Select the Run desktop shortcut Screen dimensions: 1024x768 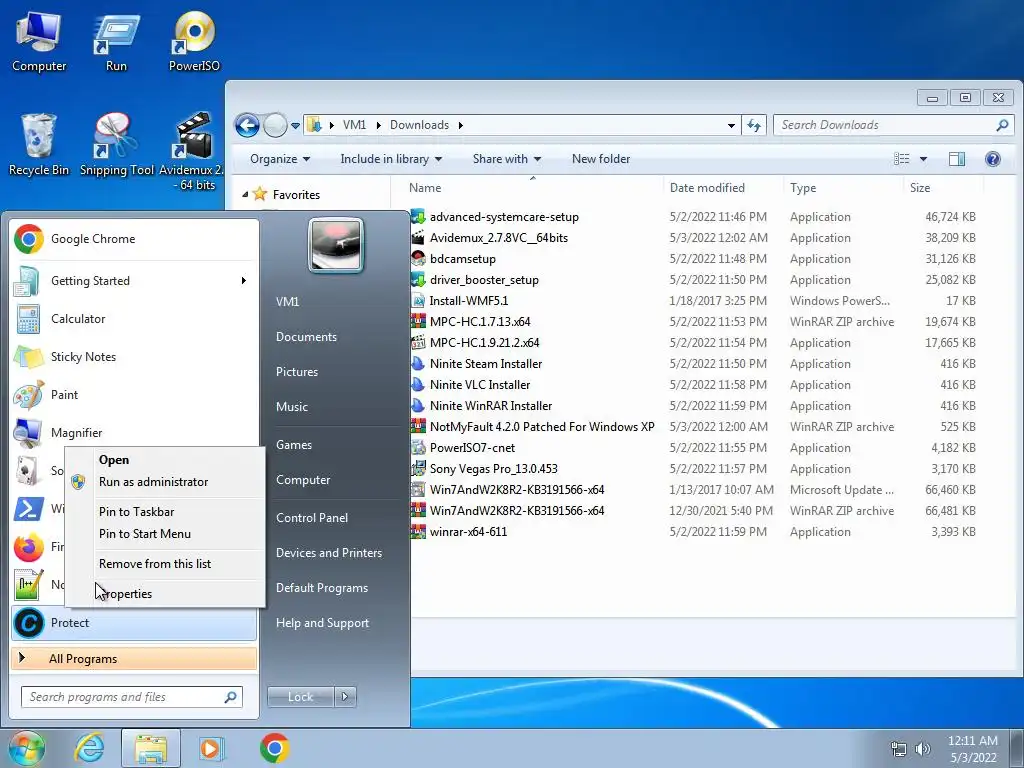point(116,42)
